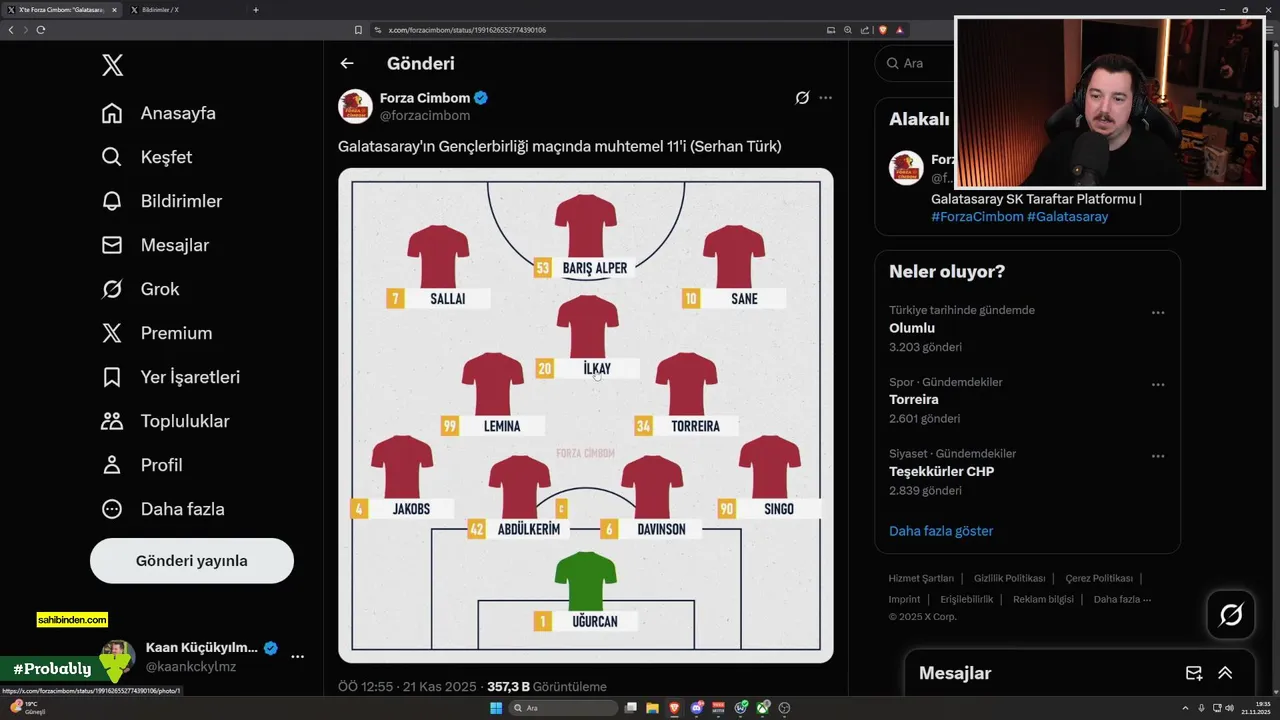Expand the Daha fazla sidebar menu
Screen dimensions: 1280x720
click(163, 509)
